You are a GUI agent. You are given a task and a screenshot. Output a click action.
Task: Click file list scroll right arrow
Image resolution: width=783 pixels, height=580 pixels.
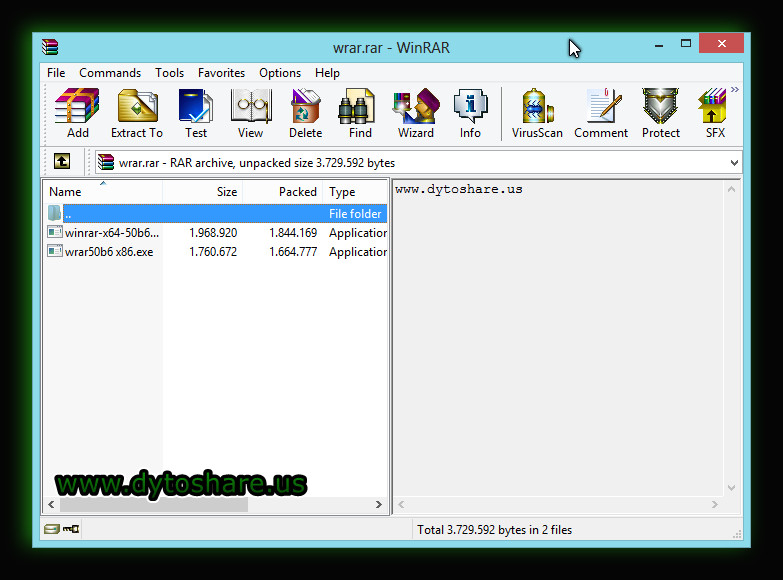click(x=379, y=505)
